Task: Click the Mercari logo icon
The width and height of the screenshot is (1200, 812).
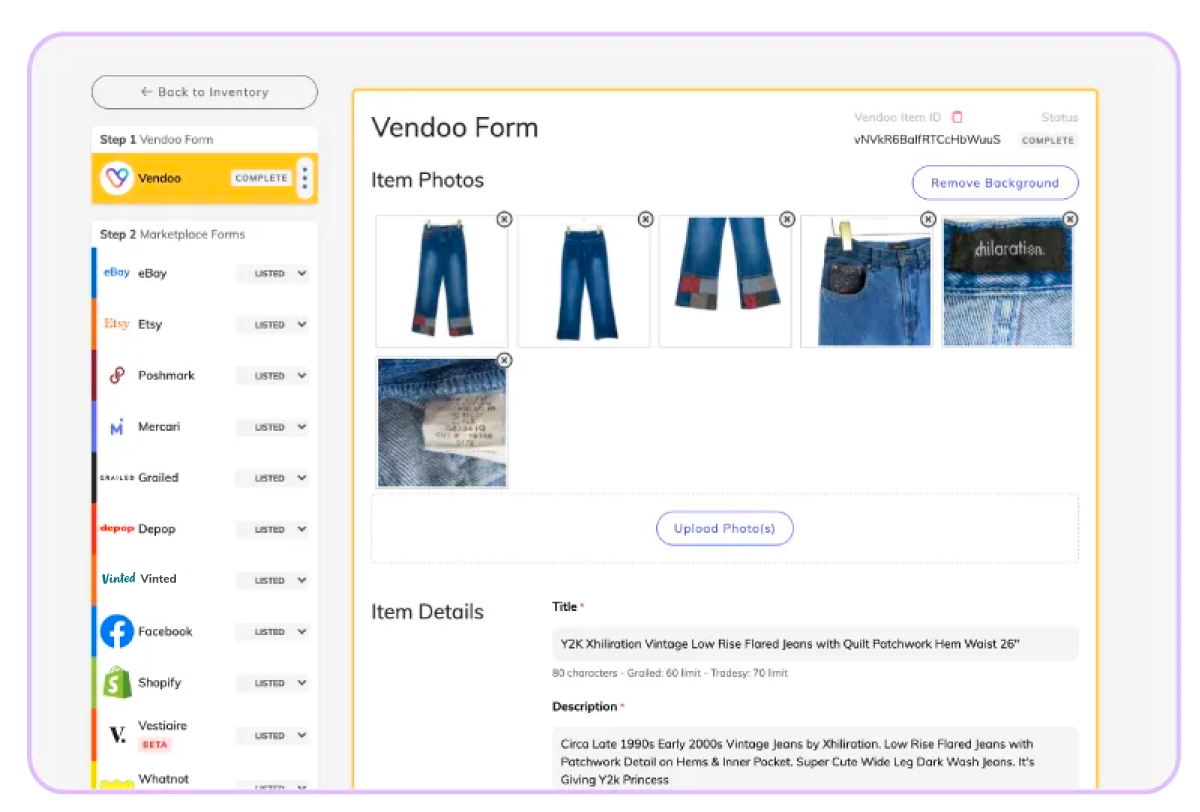Action: coord(117,427)
